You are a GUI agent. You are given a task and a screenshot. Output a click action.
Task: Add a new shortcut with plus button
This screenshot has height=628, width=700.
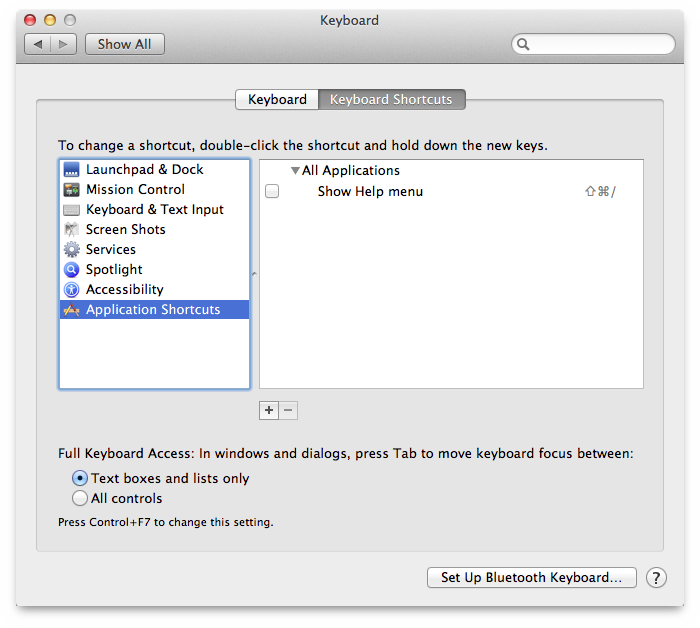269,410
